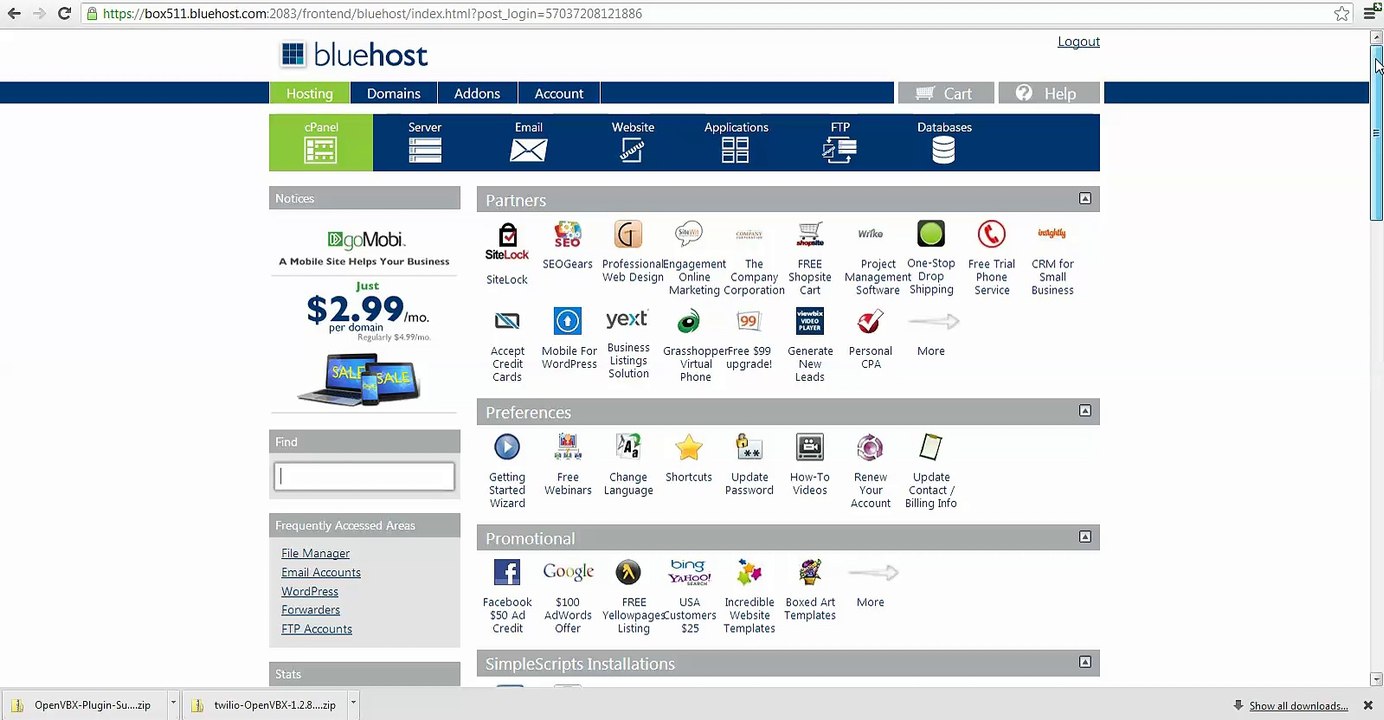This screenshot has height=720, width=1384.
Task: Select the Addons menu tab
Action: 477,93
